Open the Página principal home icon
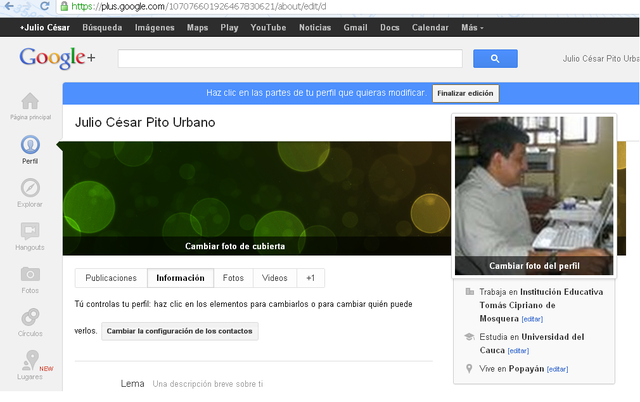 pyautogui.click(x=30, y=101)
